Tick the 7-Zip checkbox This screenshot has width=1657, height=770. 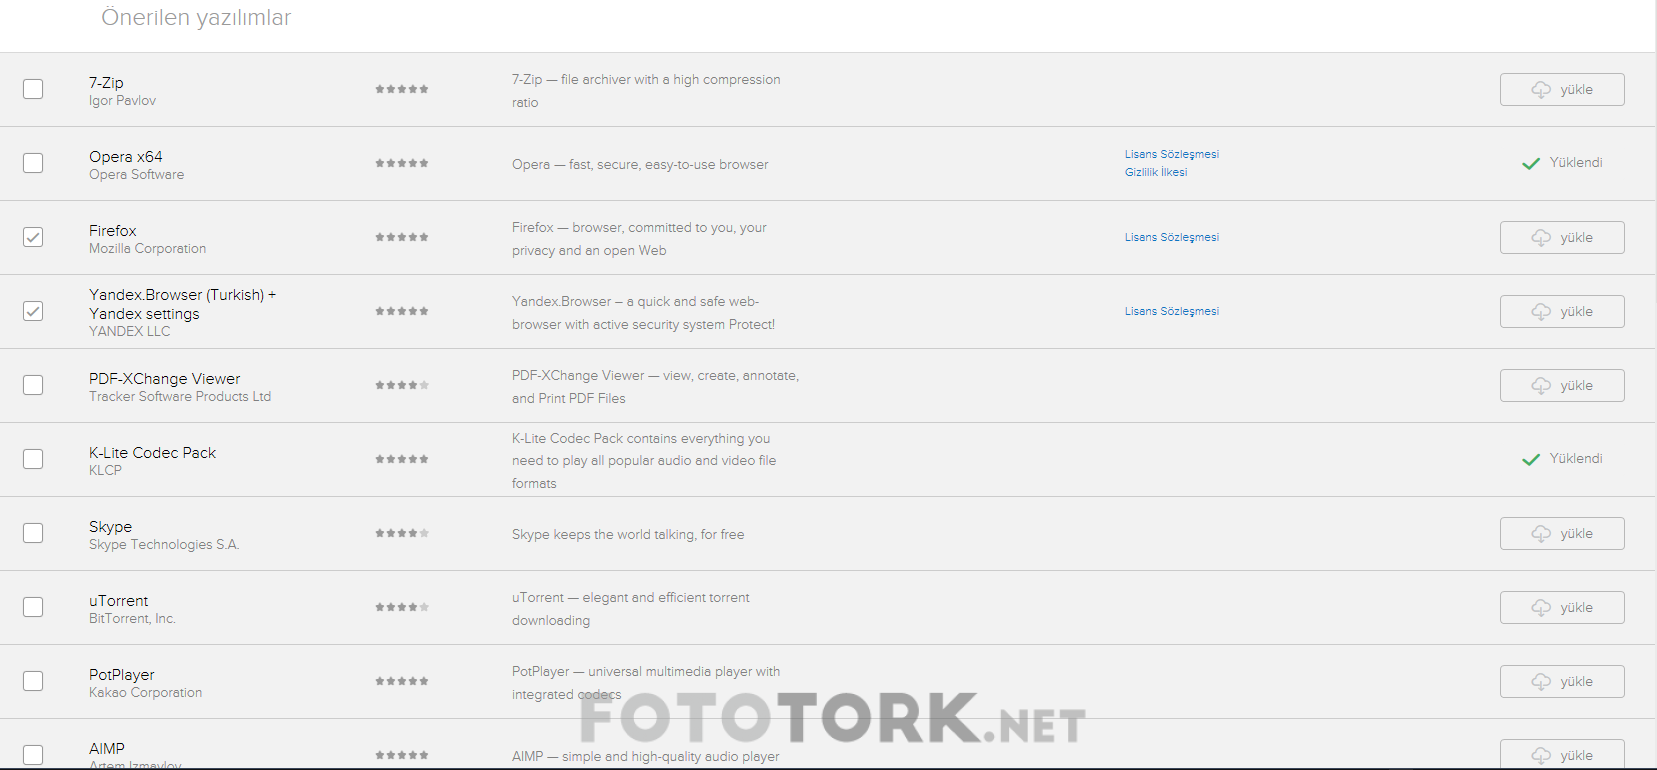click(33, 89)
